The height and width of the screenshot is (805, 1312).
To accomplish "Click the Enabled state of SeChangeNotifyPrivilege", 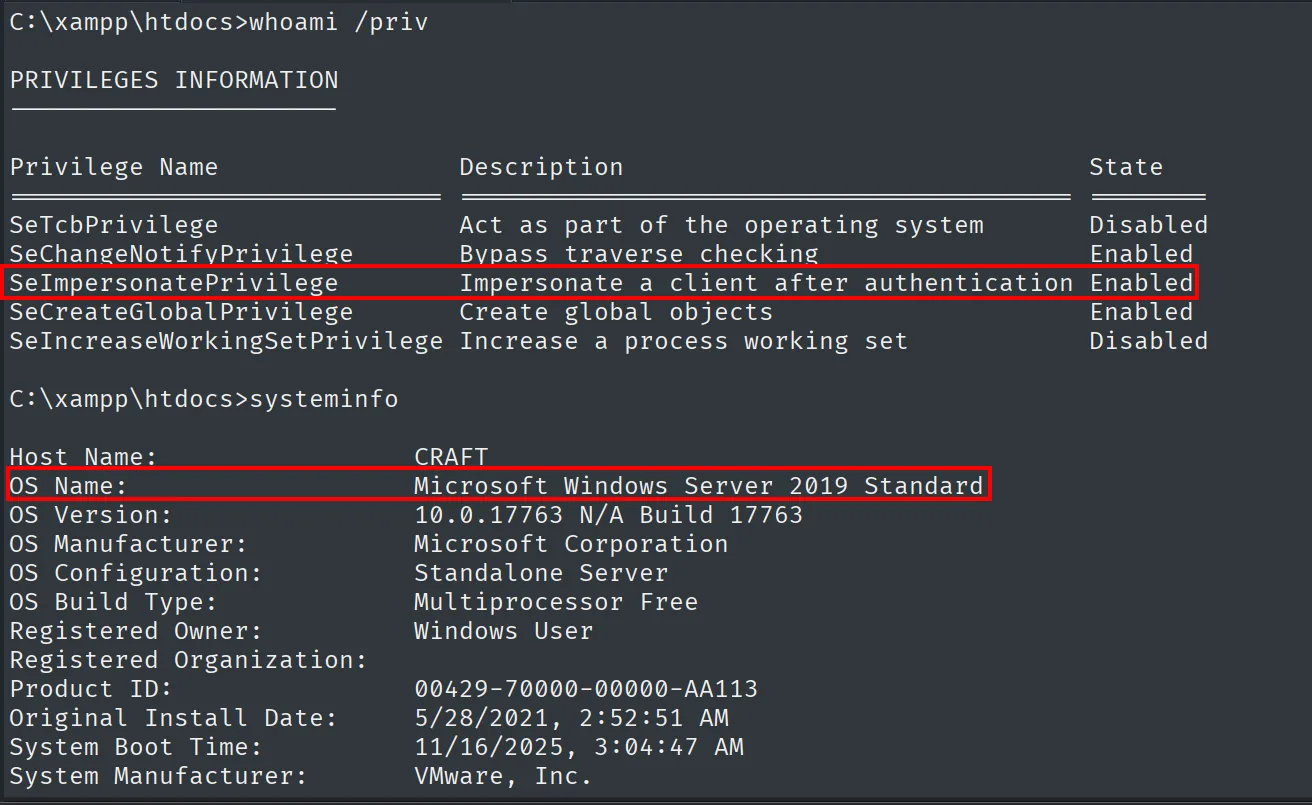I will pos(1141,254).
